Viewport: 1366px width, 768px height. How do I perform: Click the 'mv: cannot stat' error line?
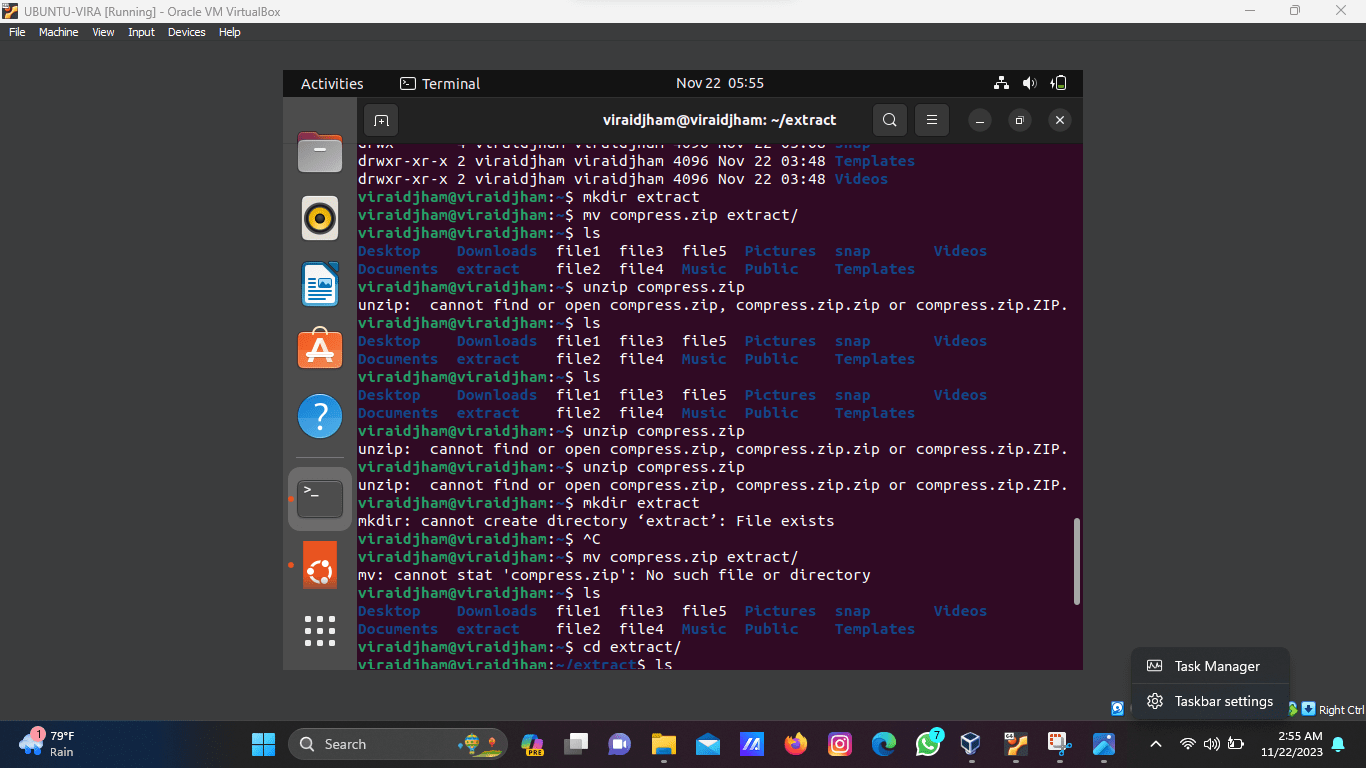coord(614,575)
